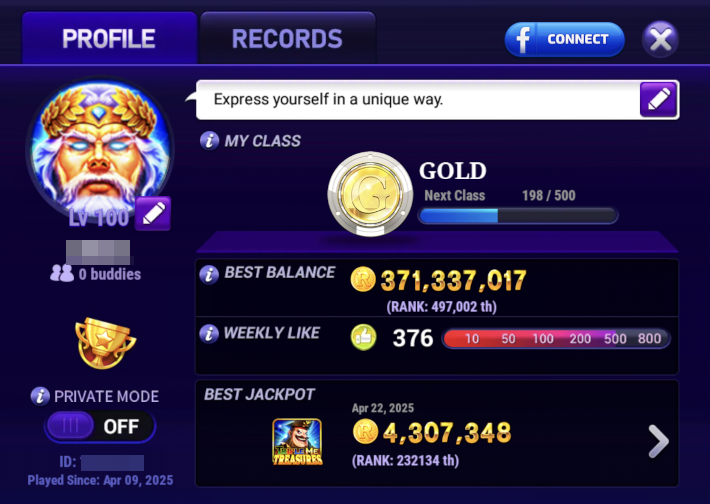Click the Private Mode info icon
This screenshot has height=504, width=710.
(x=40, y=396)
